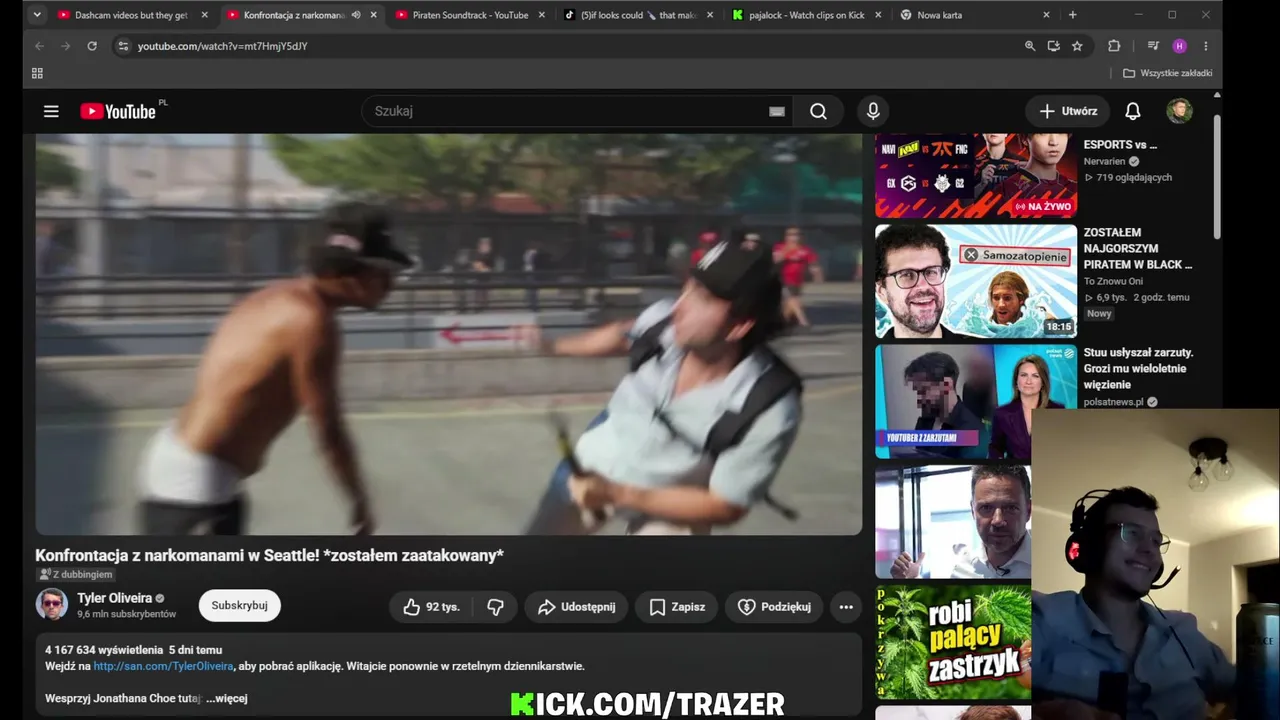The image size is (1280, 720).
Task: Start voice search with the microphone
Action: click(873, 111)
